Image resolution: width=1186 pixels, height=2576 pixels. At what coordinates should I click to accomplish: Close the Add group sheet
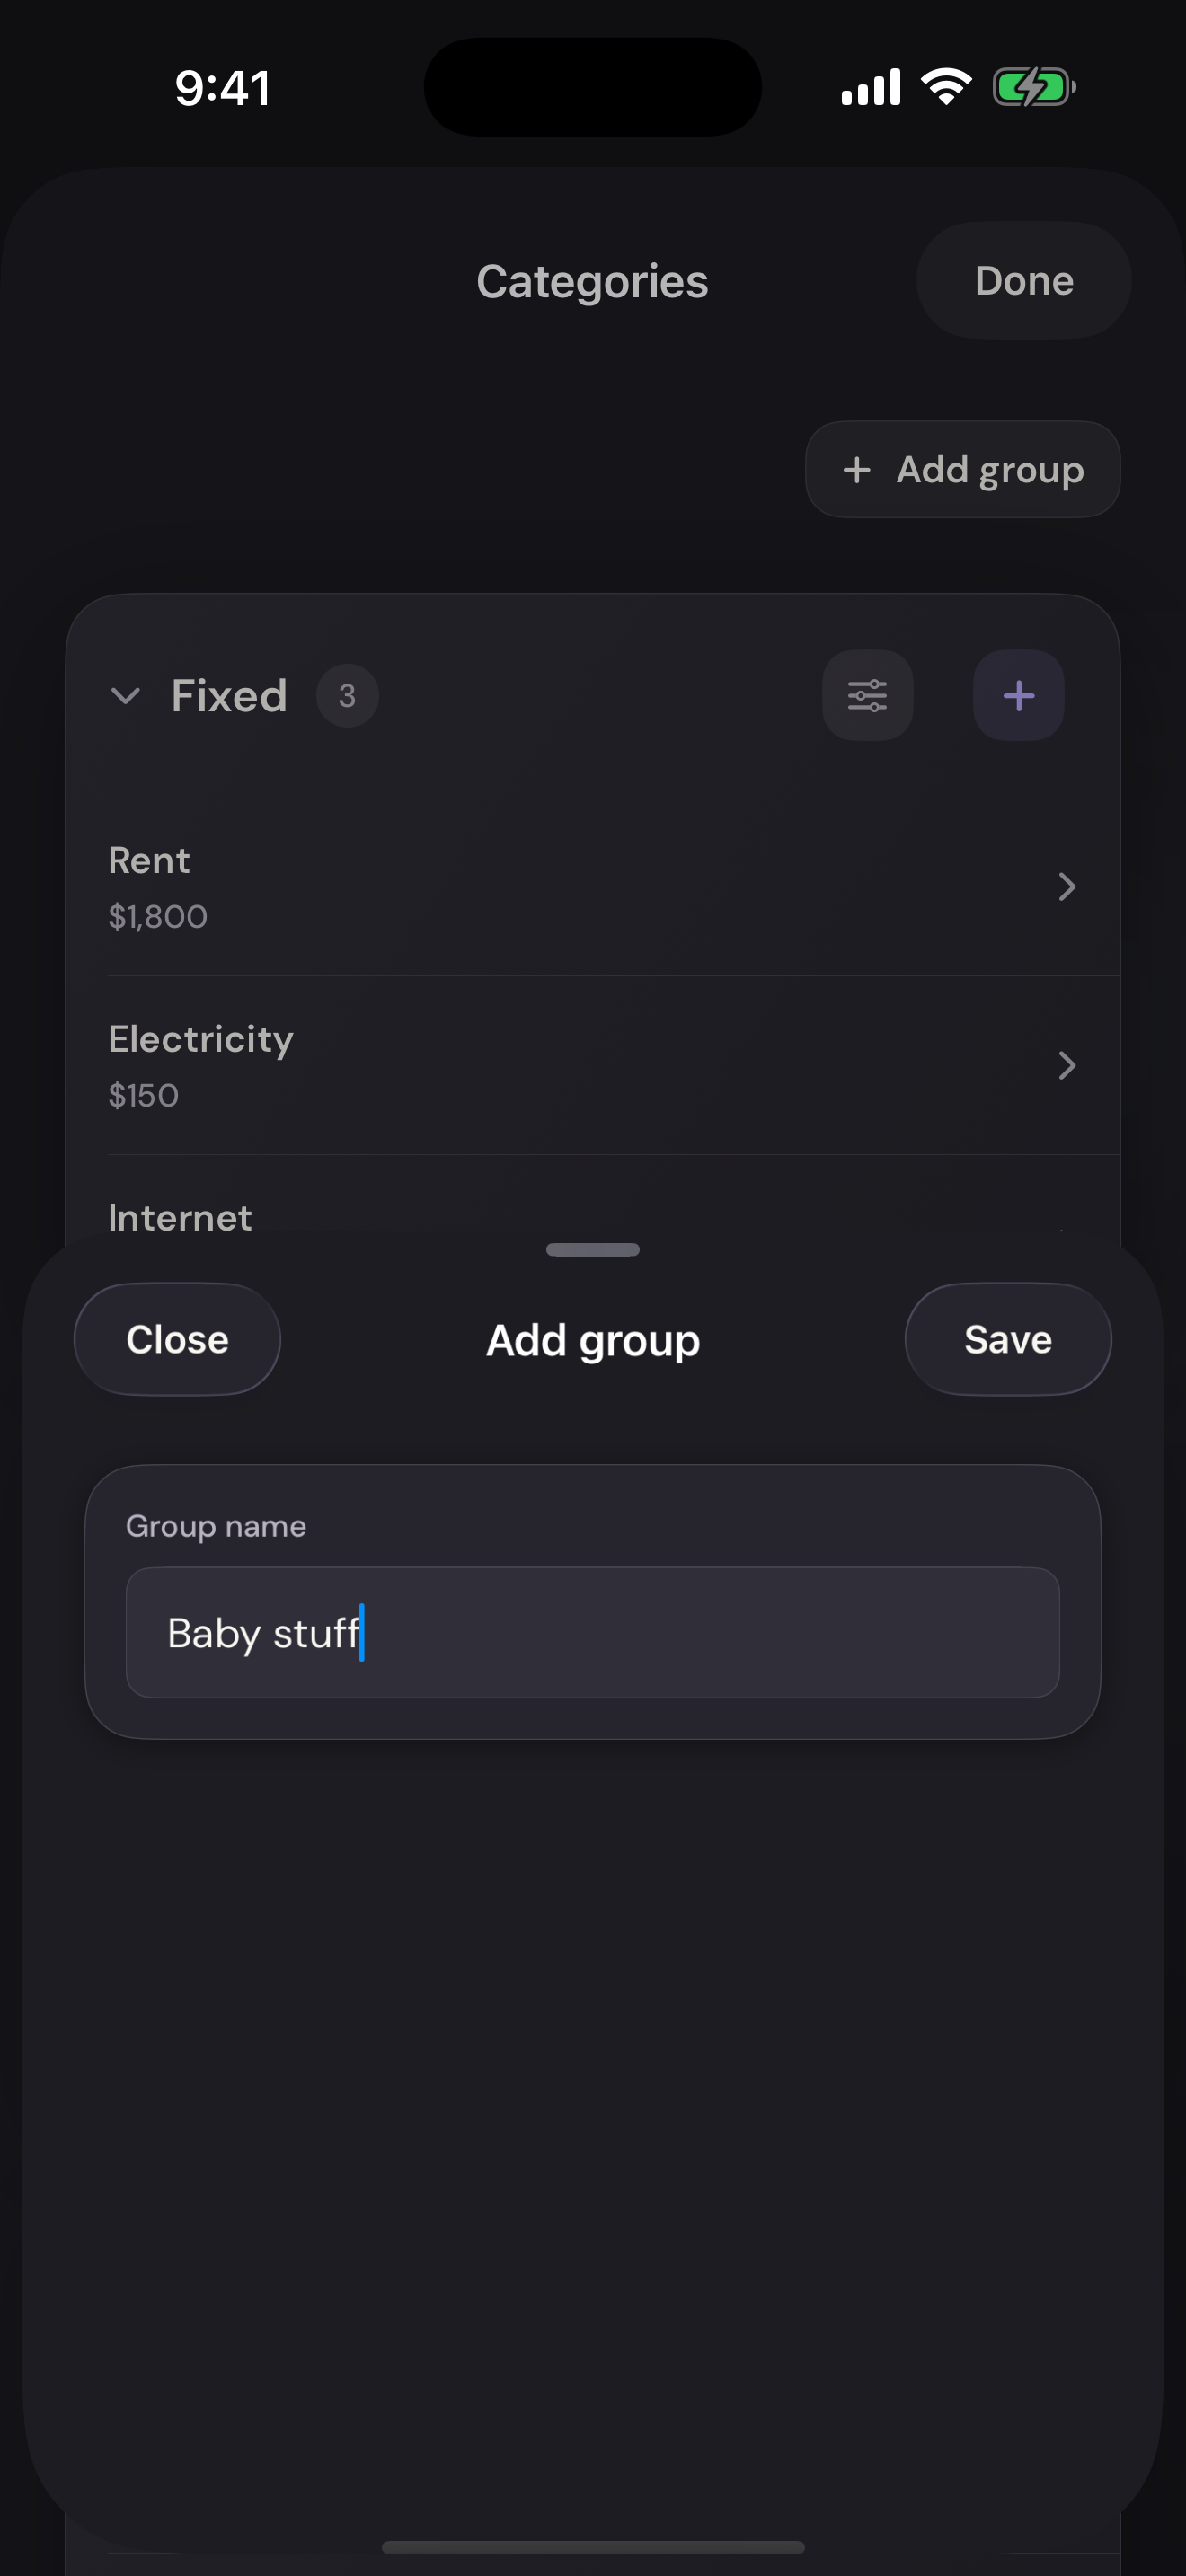177,1339
